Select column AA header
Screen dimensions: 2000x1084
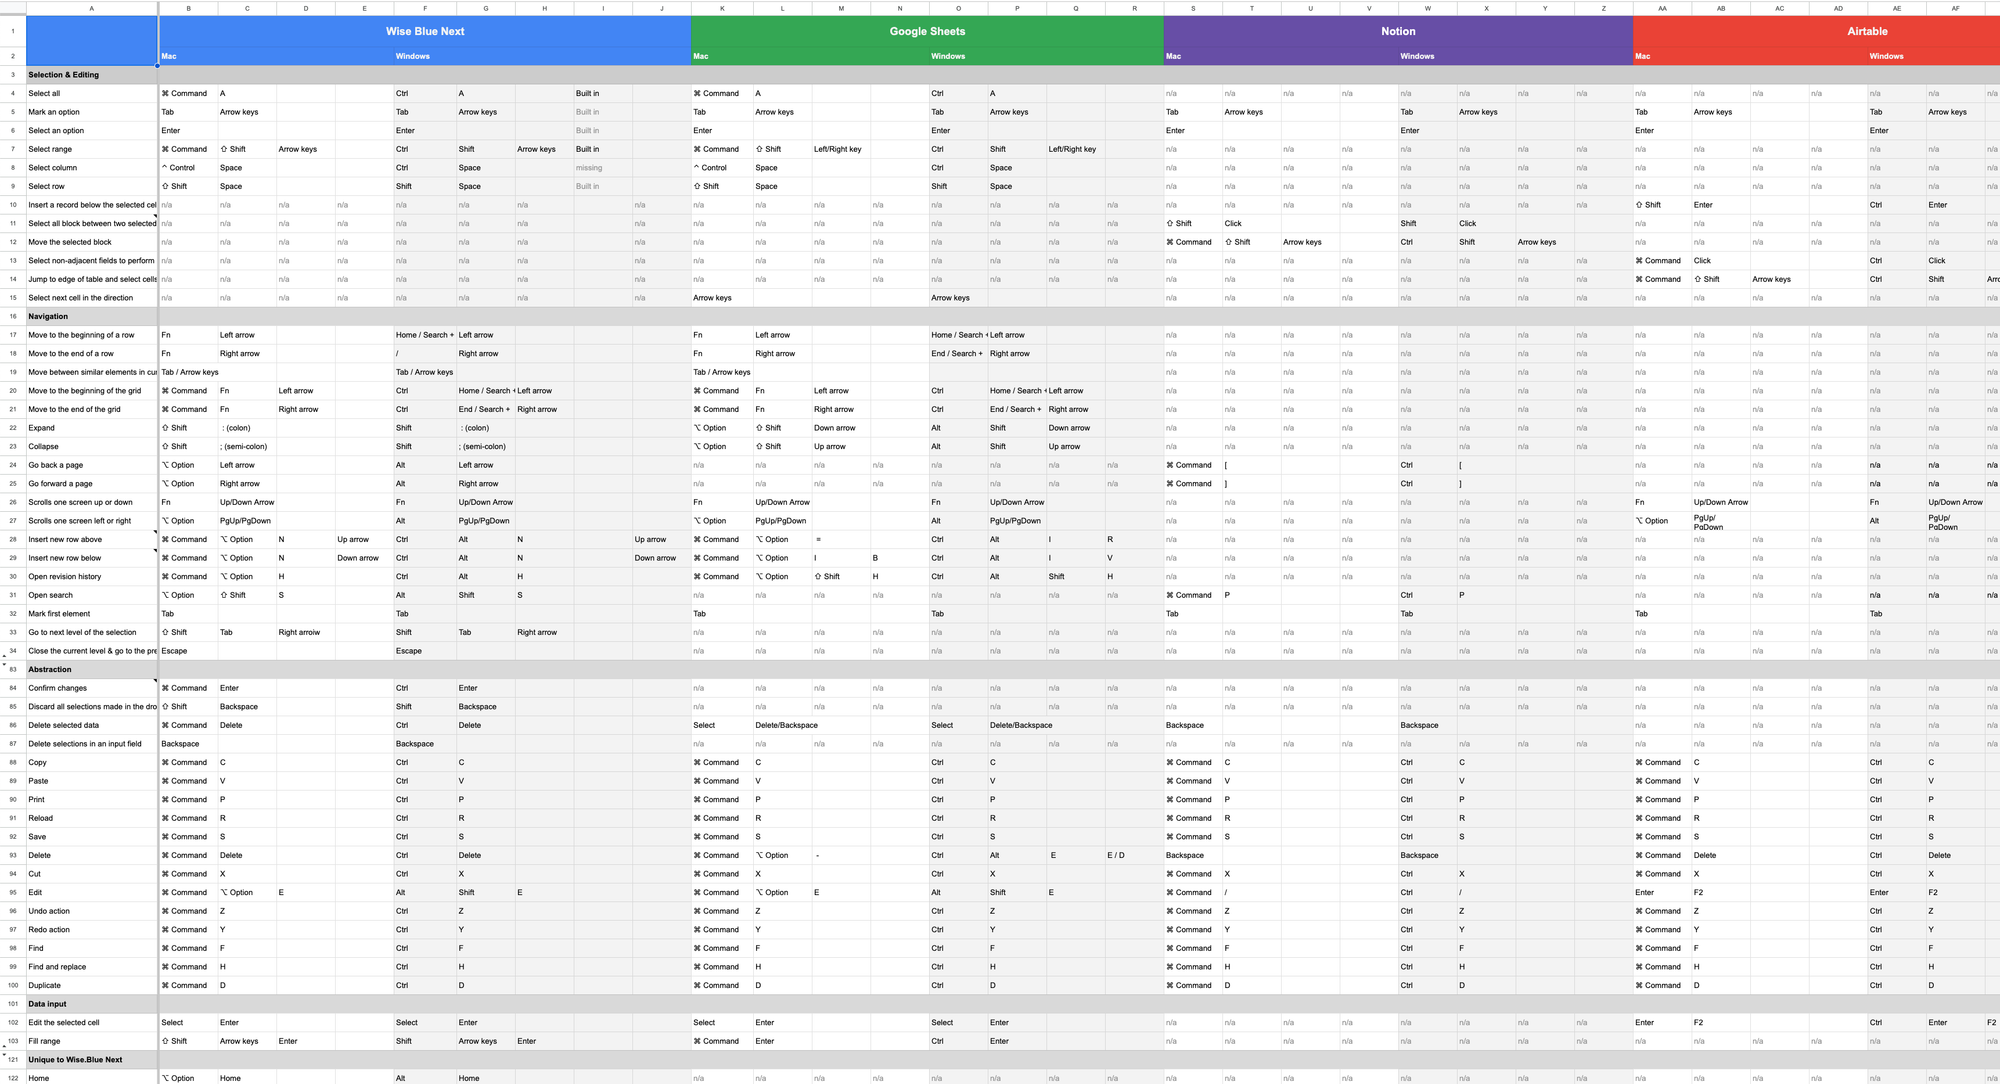point(1662,8)
